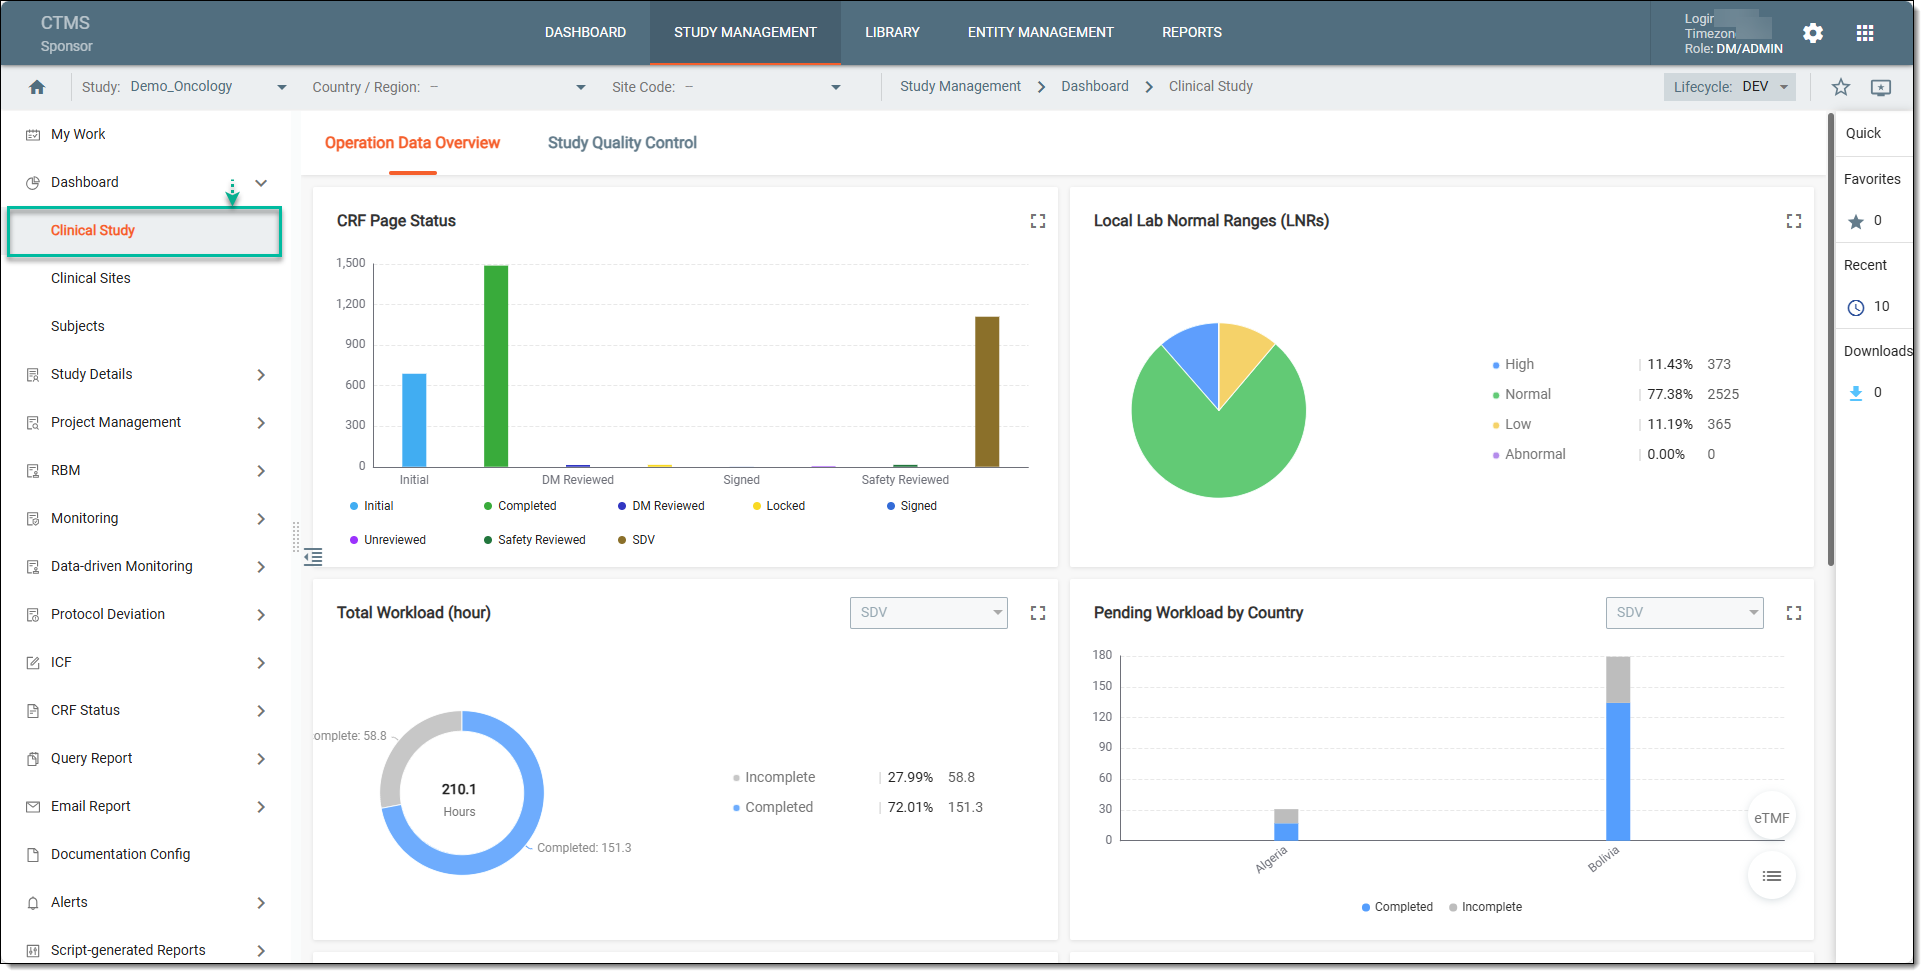
Task: Click Study Management breadcrumb link
Action: click(x=962, y=87)
